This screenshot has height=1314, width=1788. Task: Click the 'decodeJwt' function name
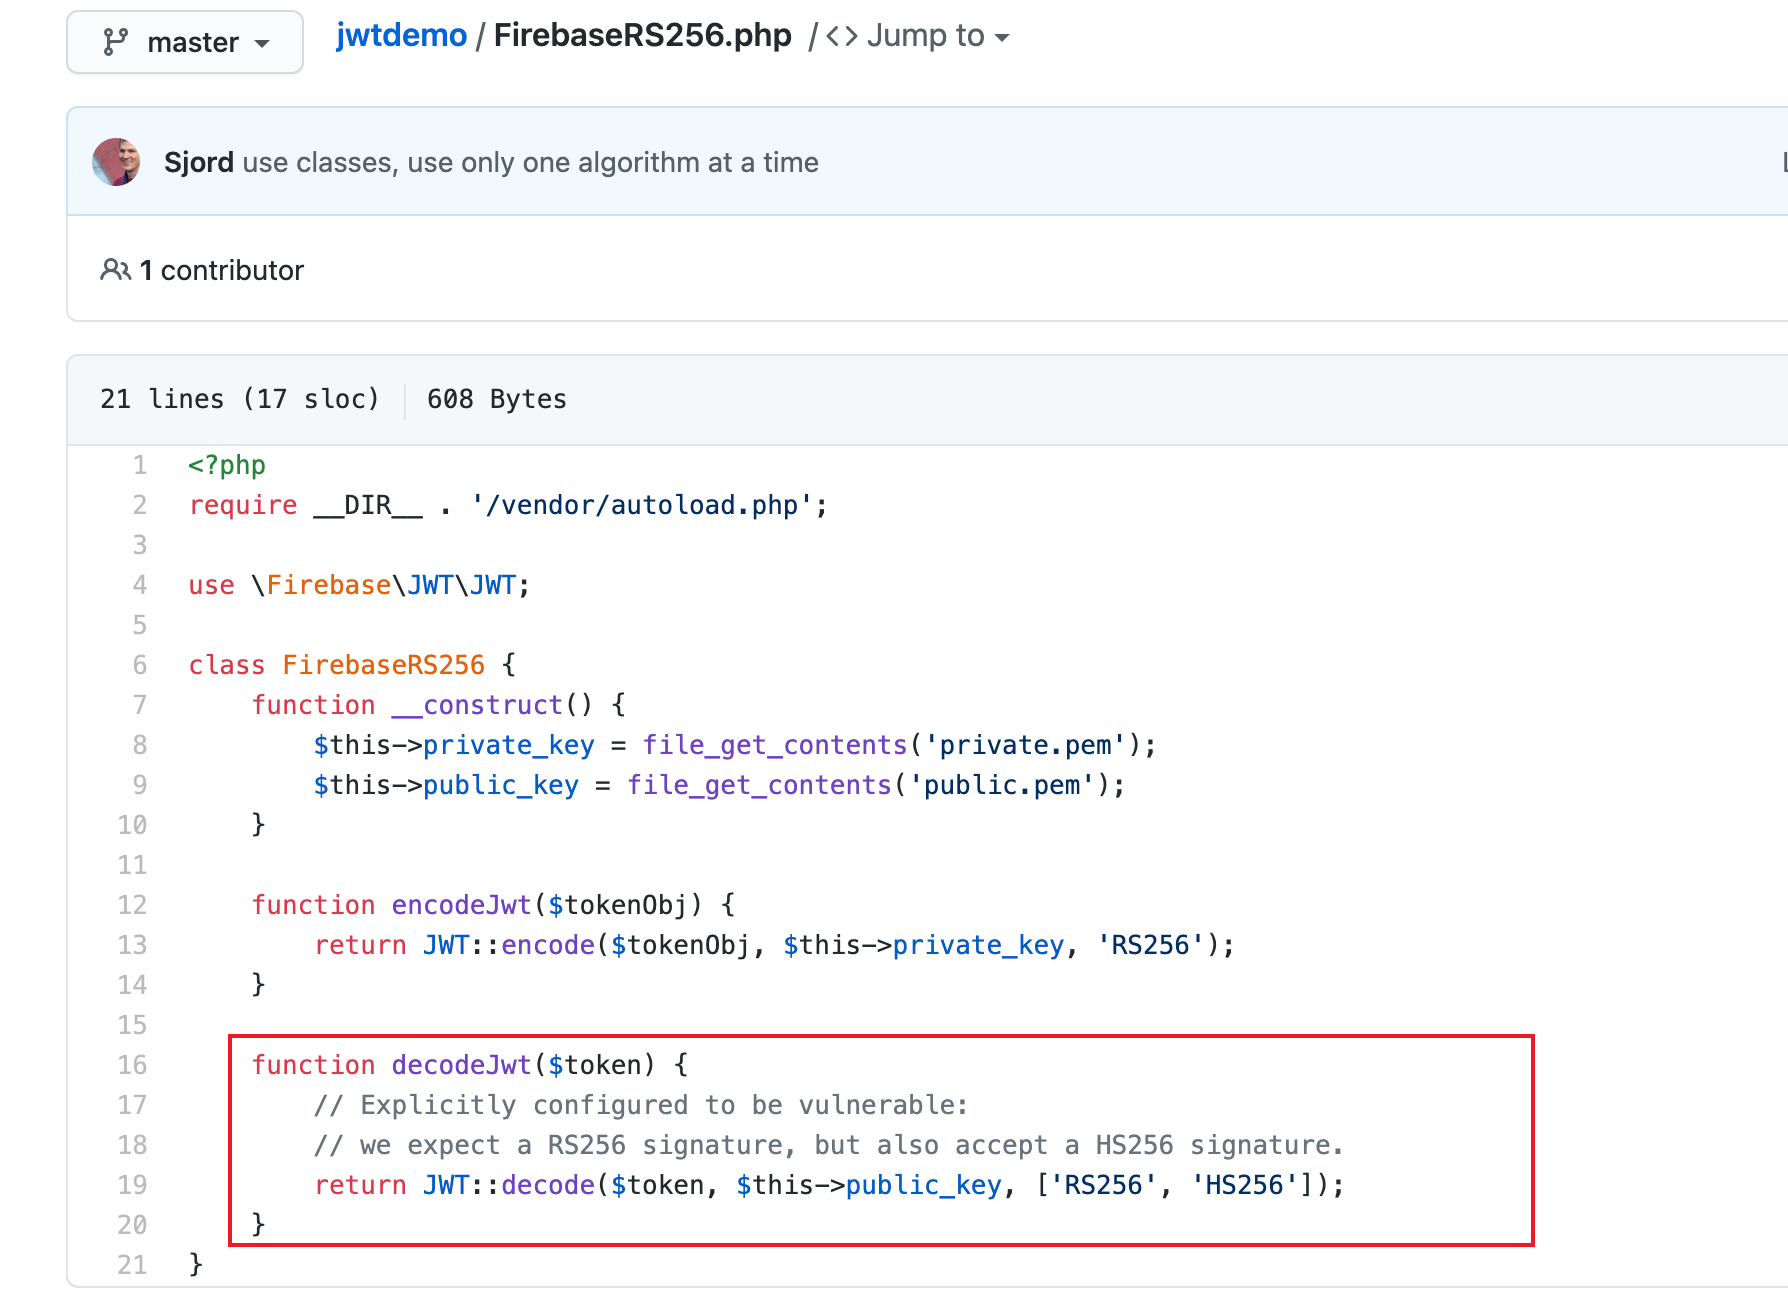(461, 1065)
